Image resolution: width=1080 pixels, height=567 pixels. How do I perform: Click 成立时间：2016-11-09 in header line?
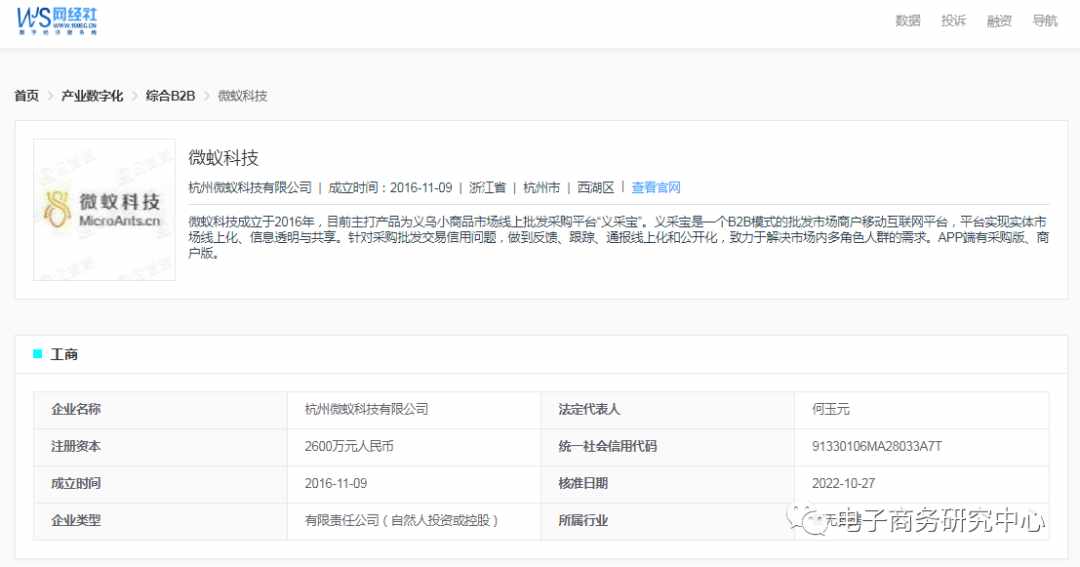click(390, 187)
